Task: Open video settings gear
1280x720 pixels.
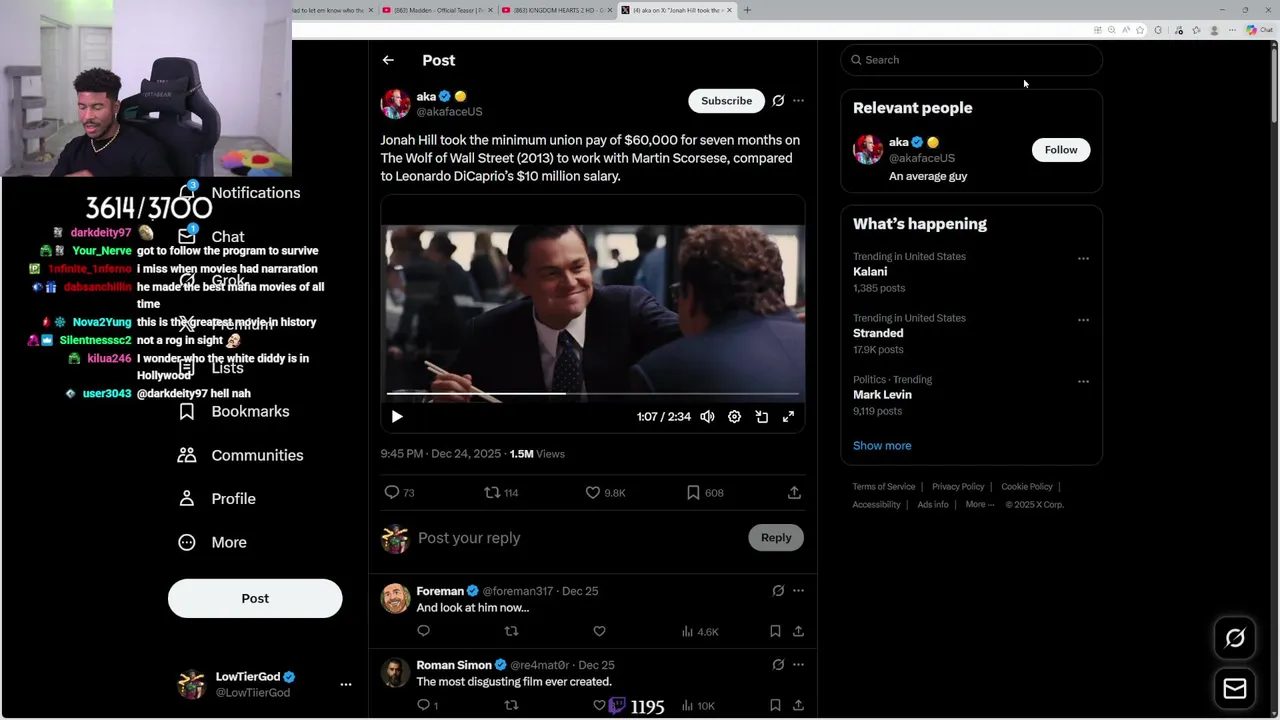Action: tap(734, 416)
